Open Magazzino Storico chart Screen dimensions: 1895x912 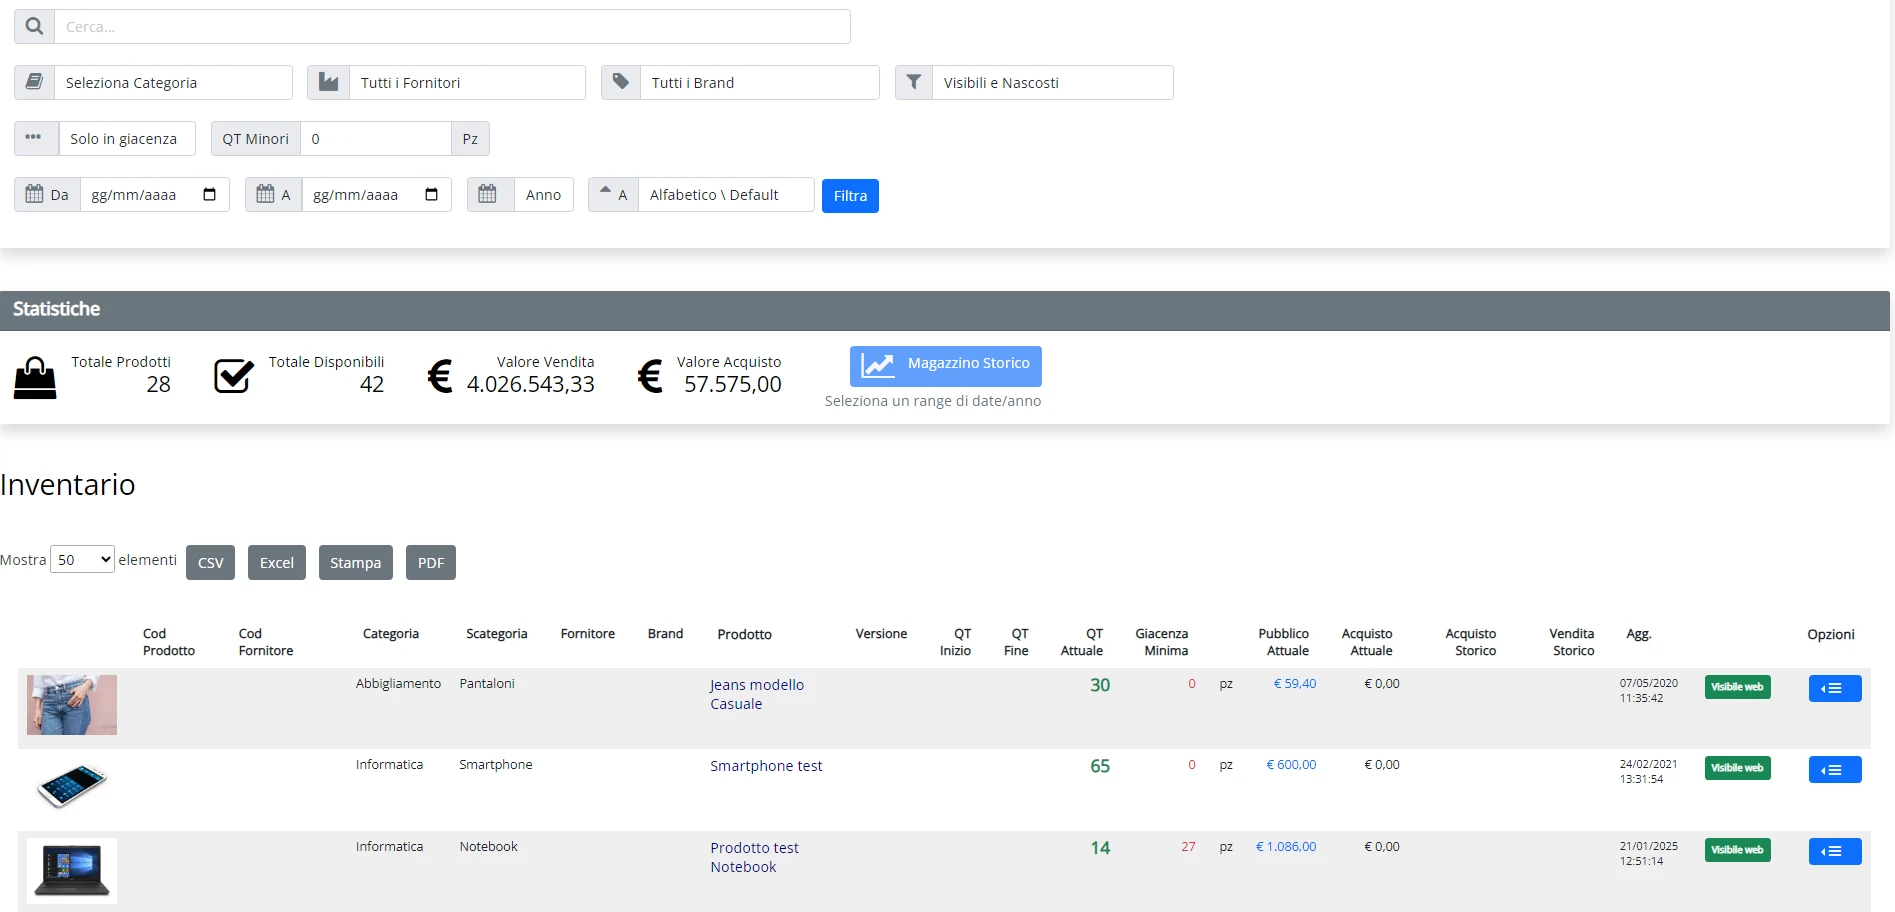tap(946, 366)
